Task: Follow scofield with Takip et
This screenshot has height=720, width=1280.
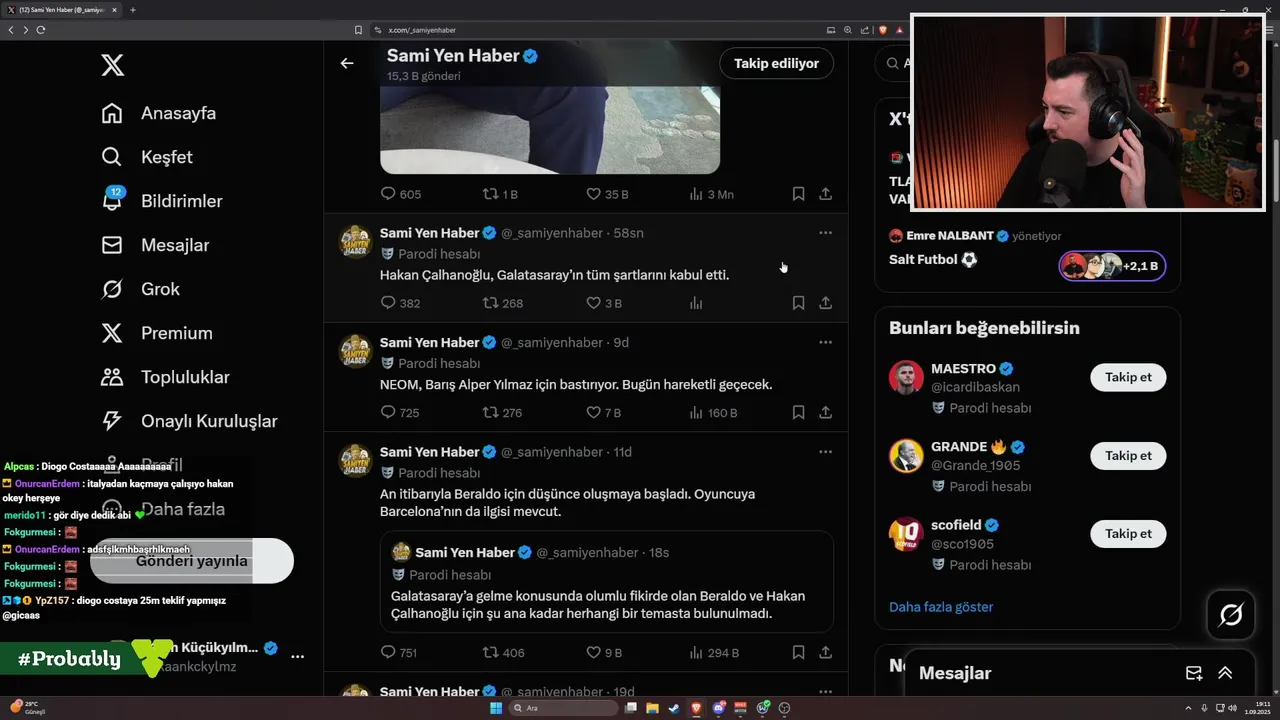Action: [x=1128, y=533]
